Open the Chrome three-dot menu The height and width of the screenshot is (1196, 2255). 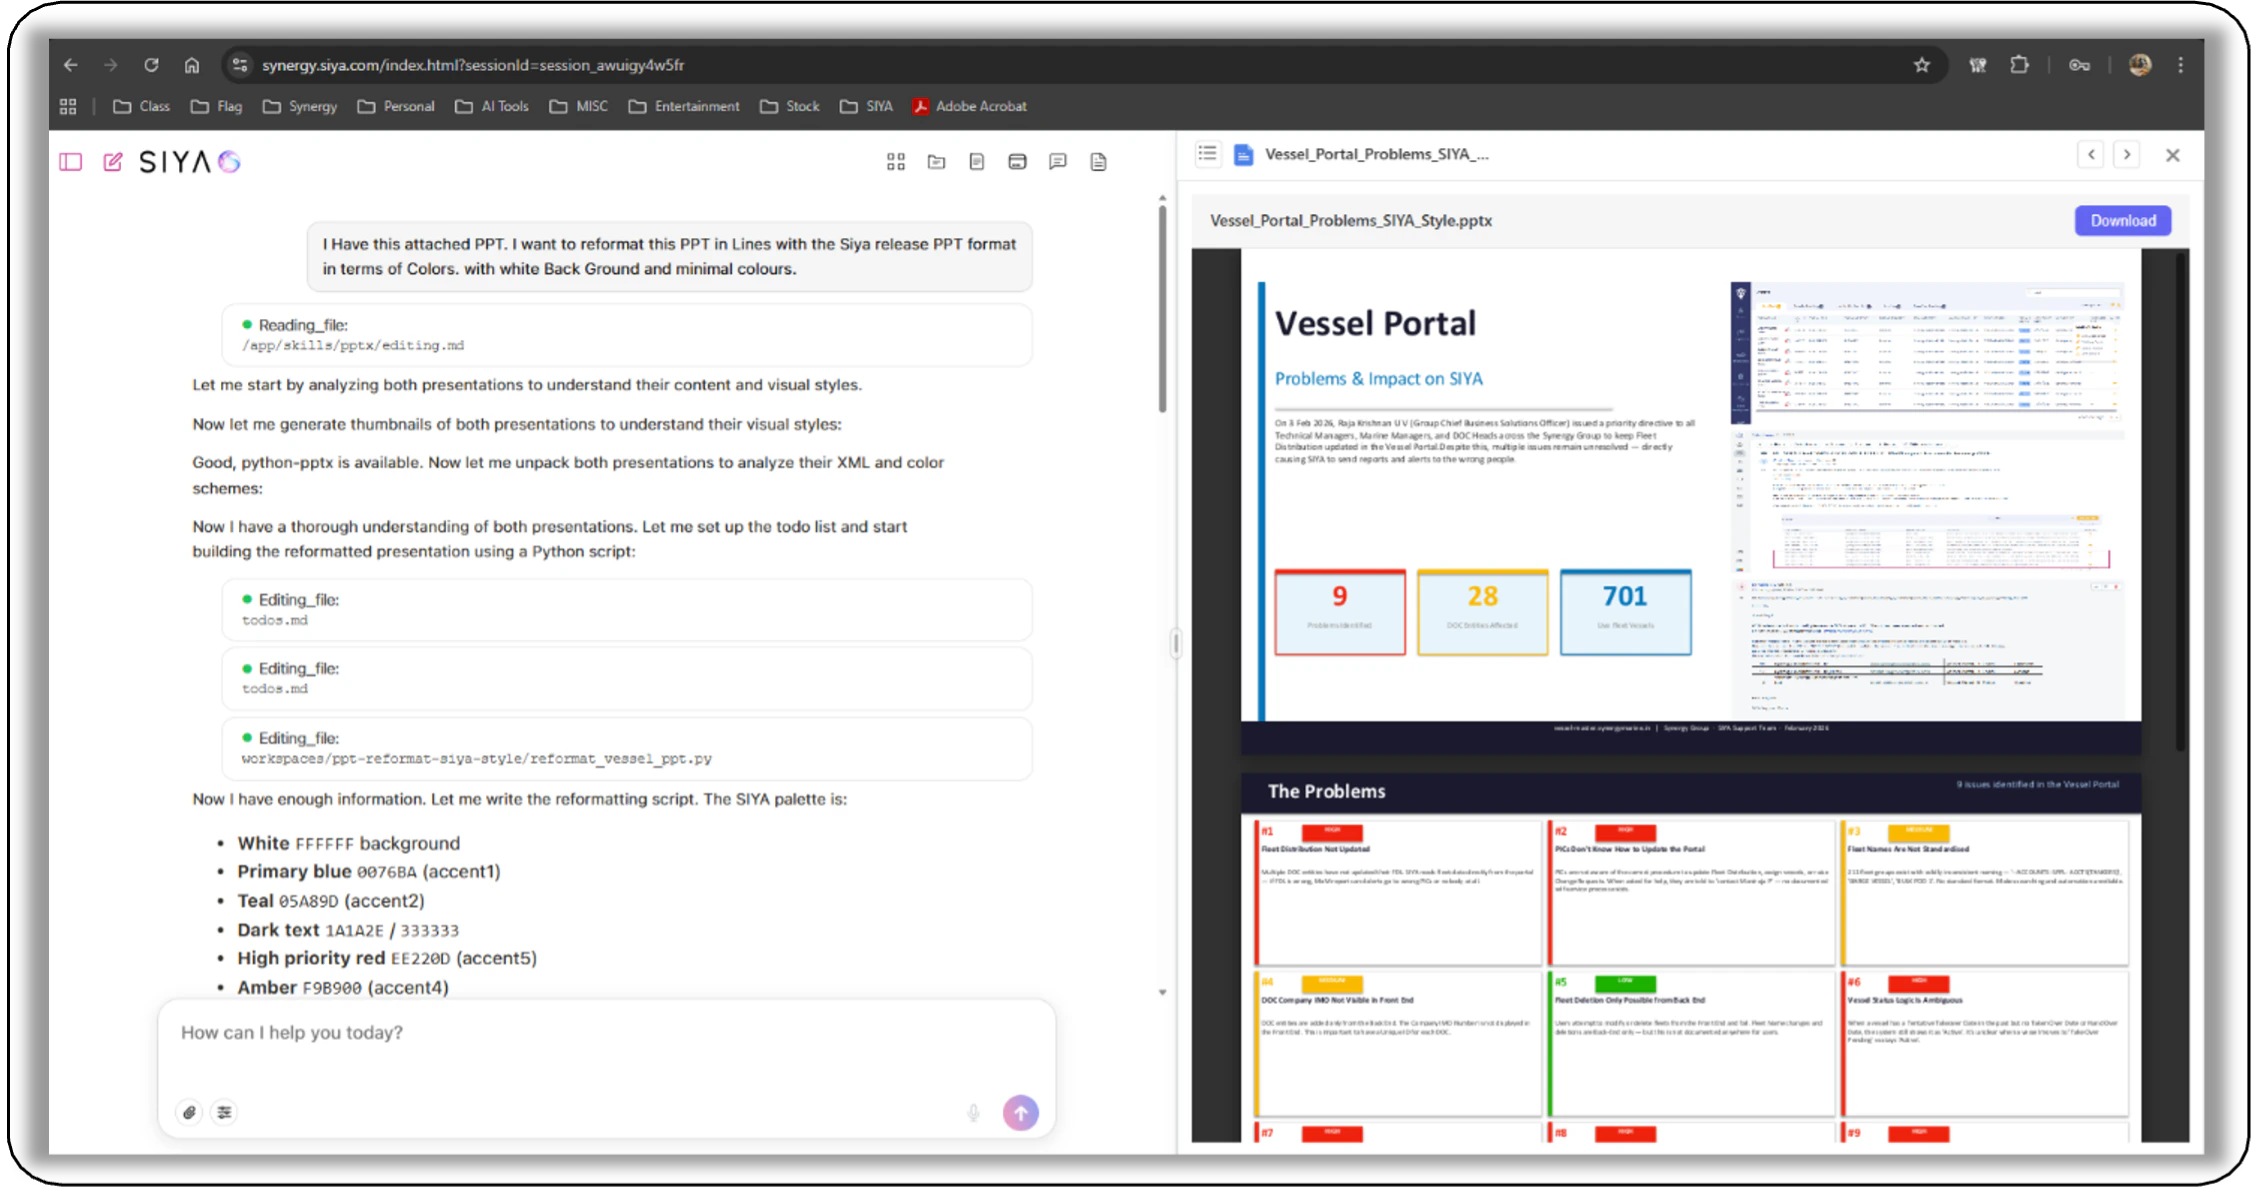[2181, 65]
